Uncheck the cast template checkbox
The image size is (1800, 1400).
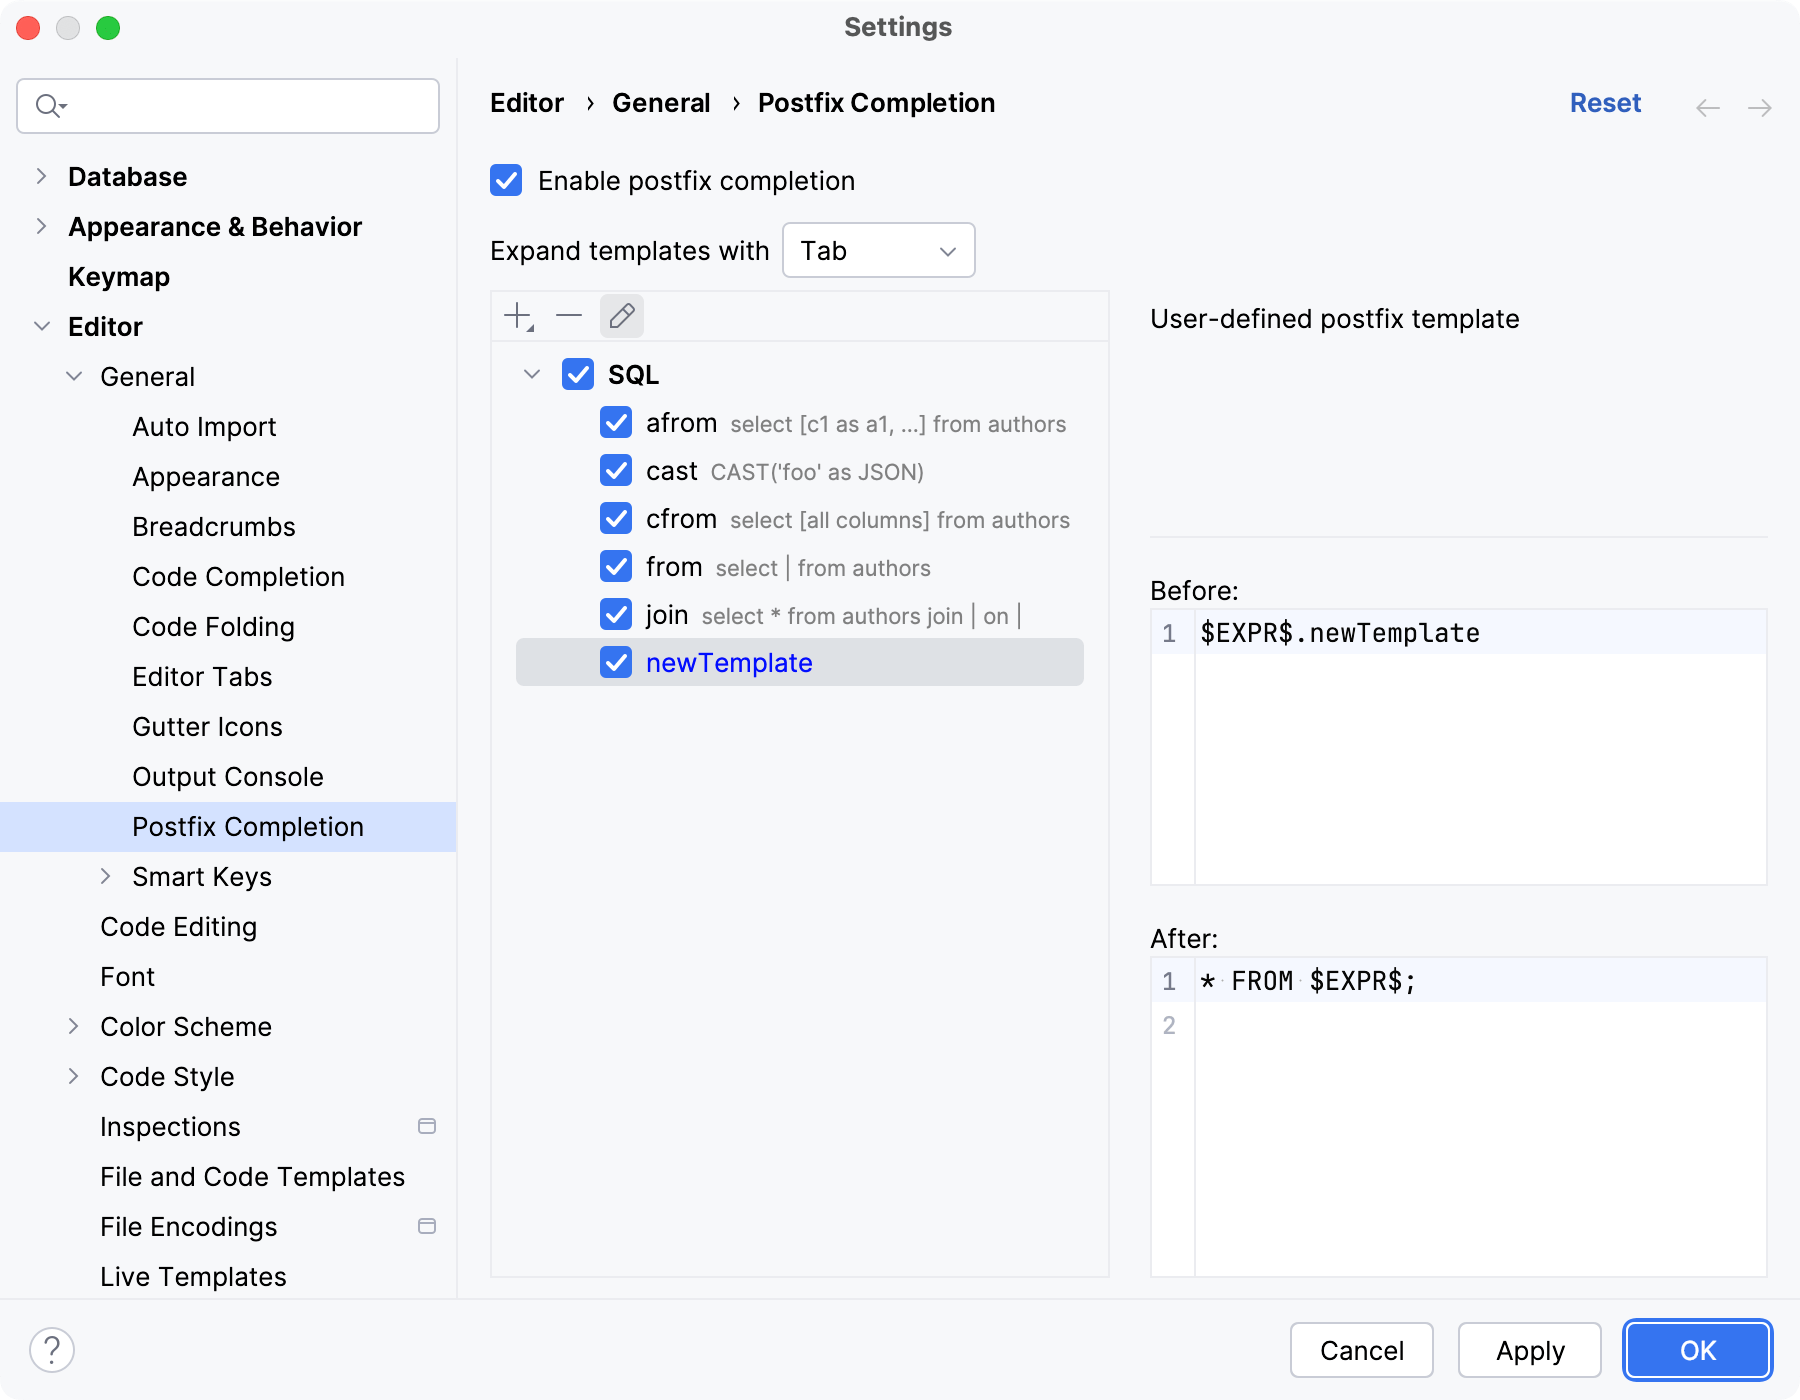[616, 470]
